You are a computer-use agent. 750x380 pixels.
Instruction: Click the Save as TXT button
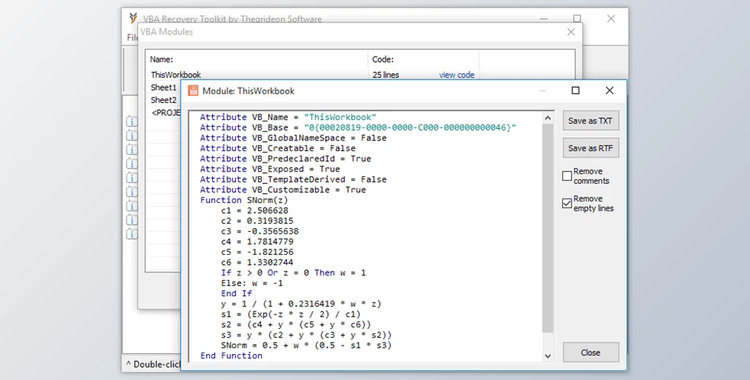point(591,121)
